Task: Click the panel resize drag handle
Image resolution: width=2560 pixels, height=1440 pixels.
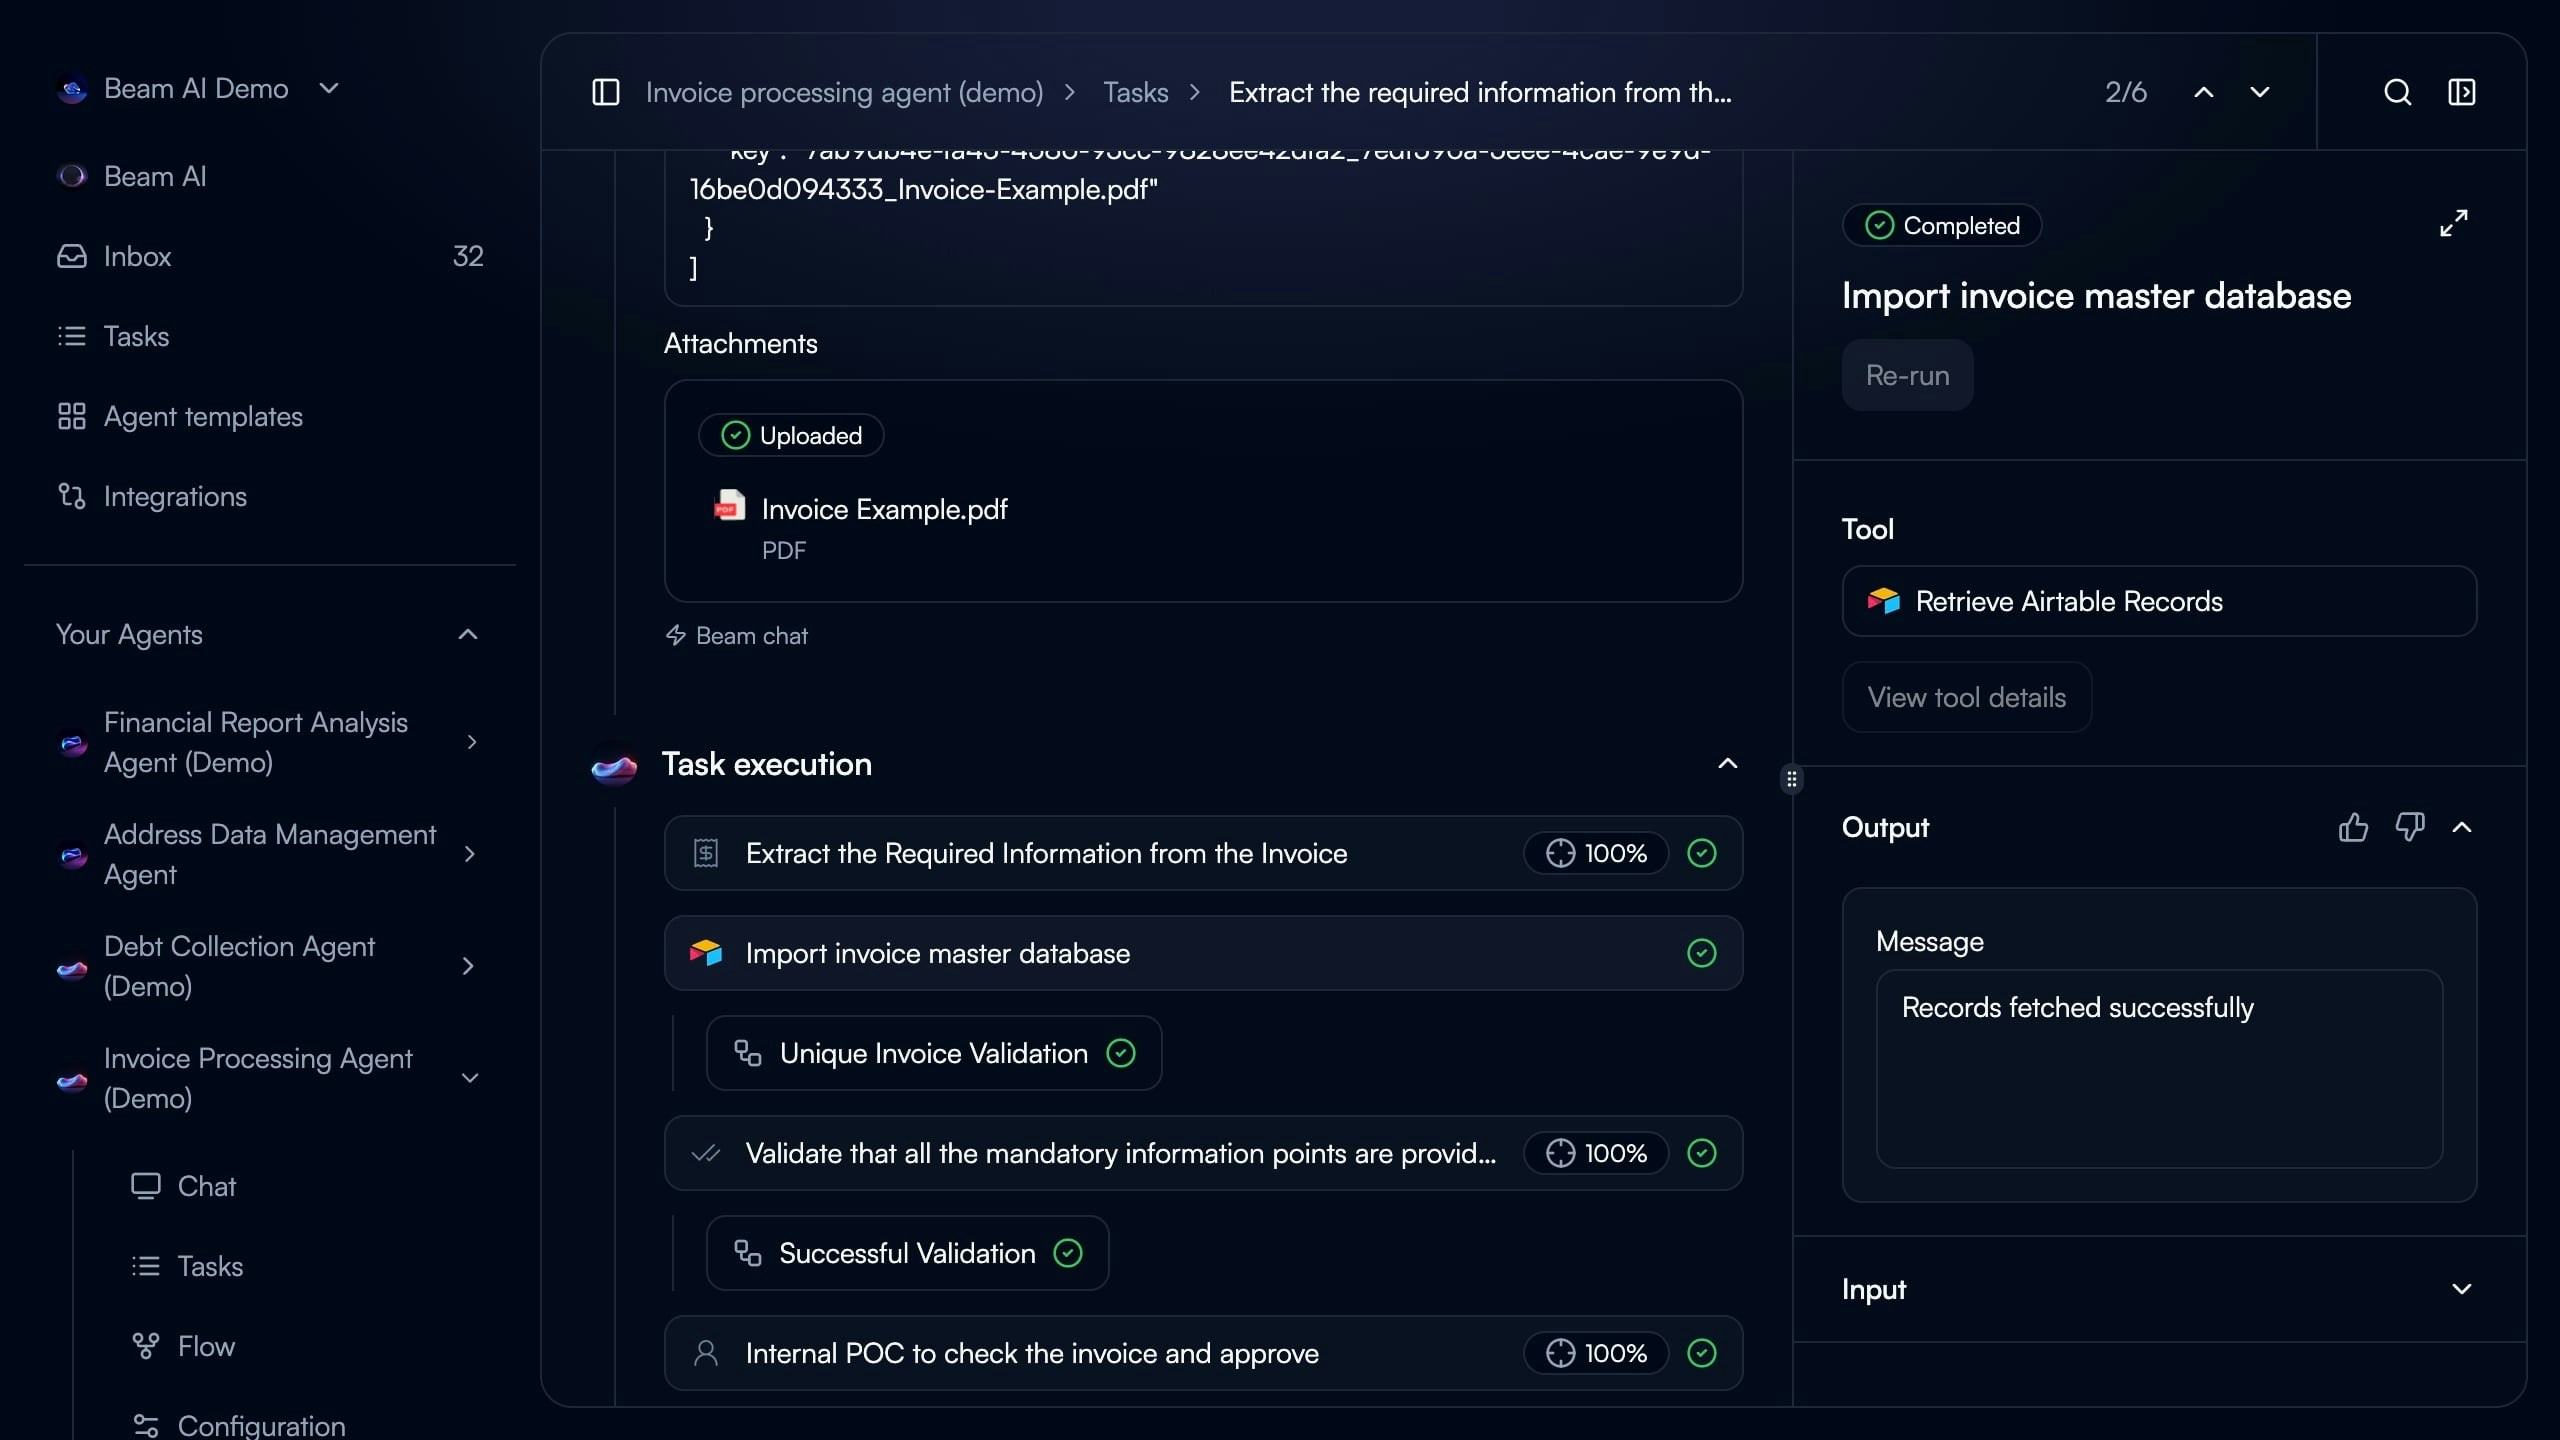Action: click(1791, 779)
